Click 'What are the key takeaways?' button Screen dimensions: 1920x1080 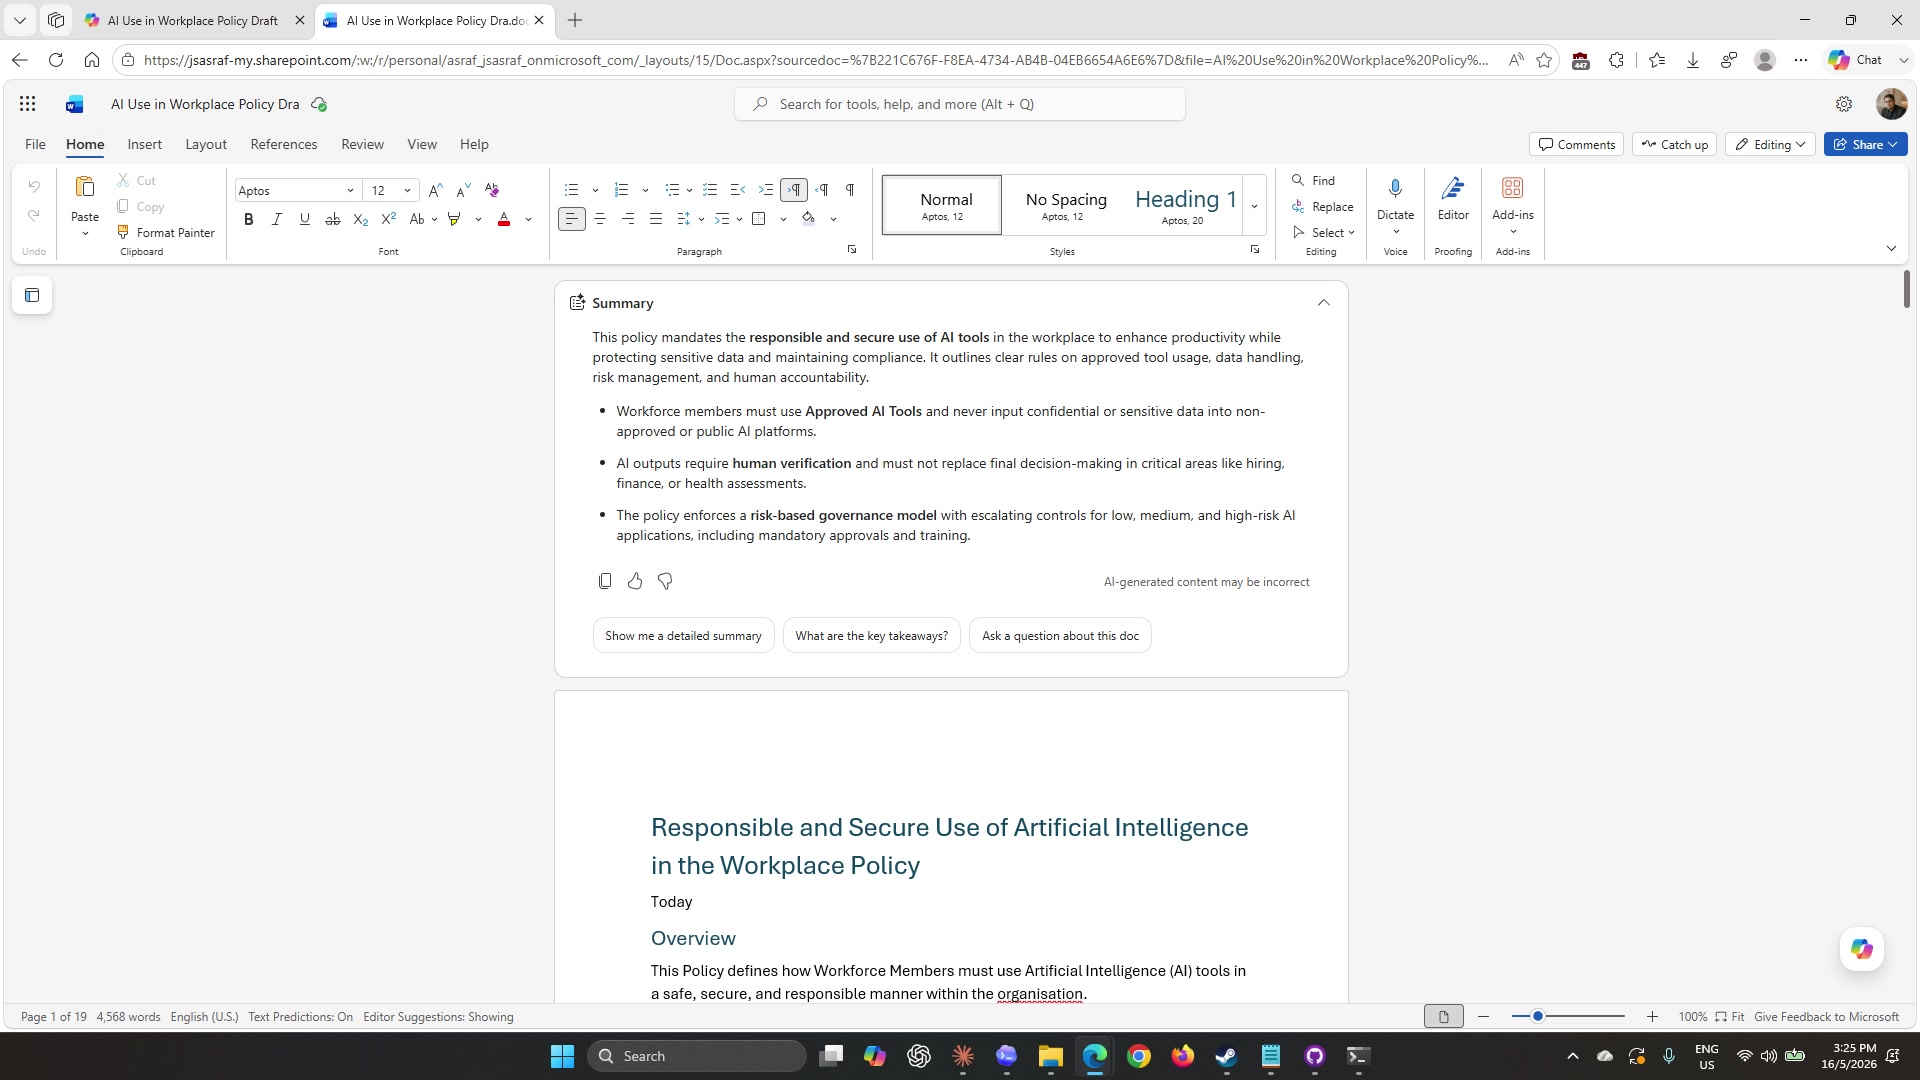point(871,636)
